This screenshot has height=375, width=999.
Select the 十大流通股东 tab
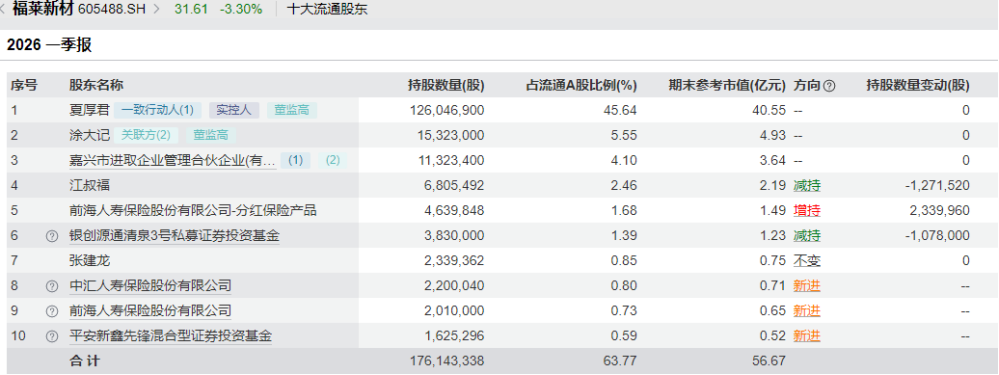coord(327,10)
